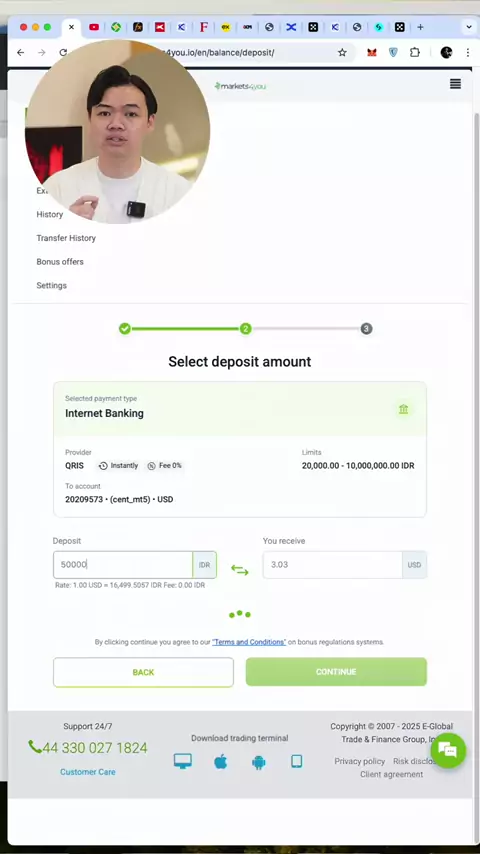Download the desktop trading terminal
The image size is (480, 854).
183,761
